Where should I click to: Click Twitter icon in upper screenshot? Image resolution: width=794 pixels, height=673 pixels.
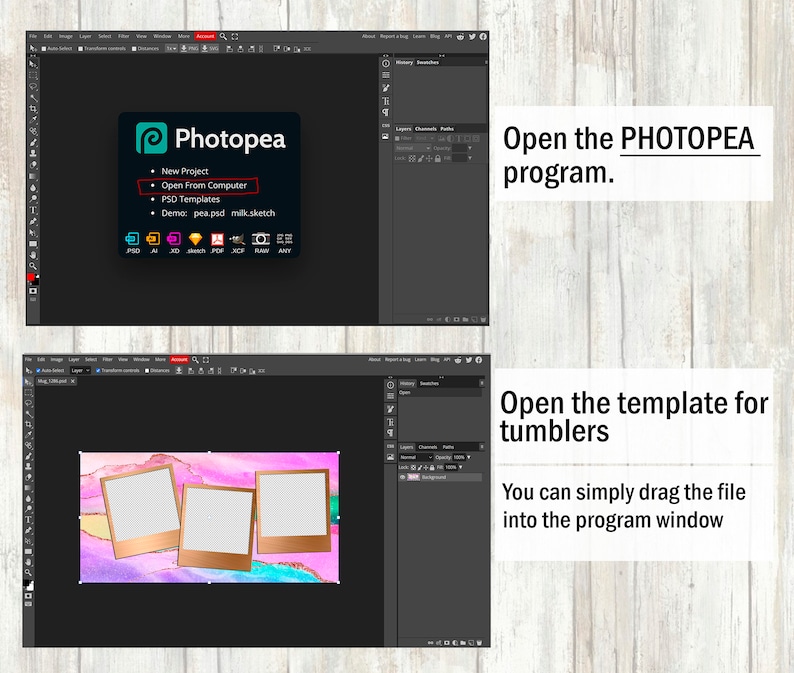coord(472,36)
